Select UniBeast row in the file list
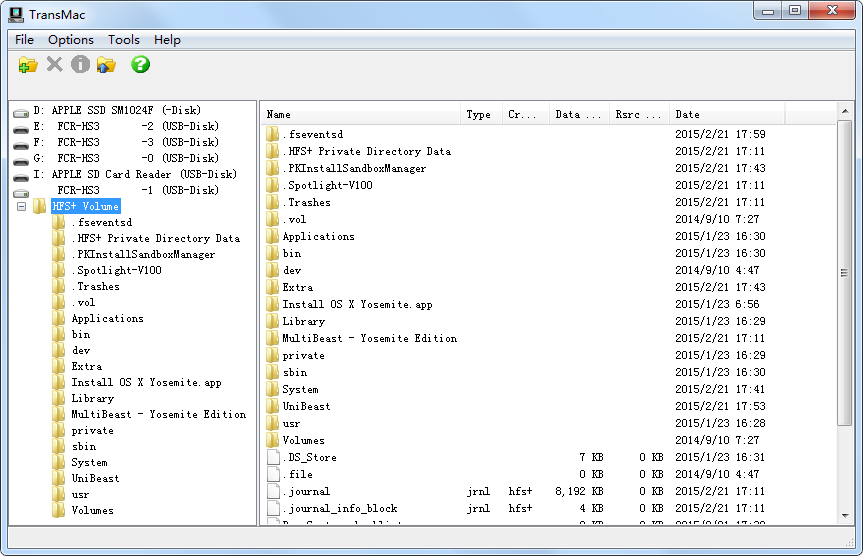 tap(306, 406)
